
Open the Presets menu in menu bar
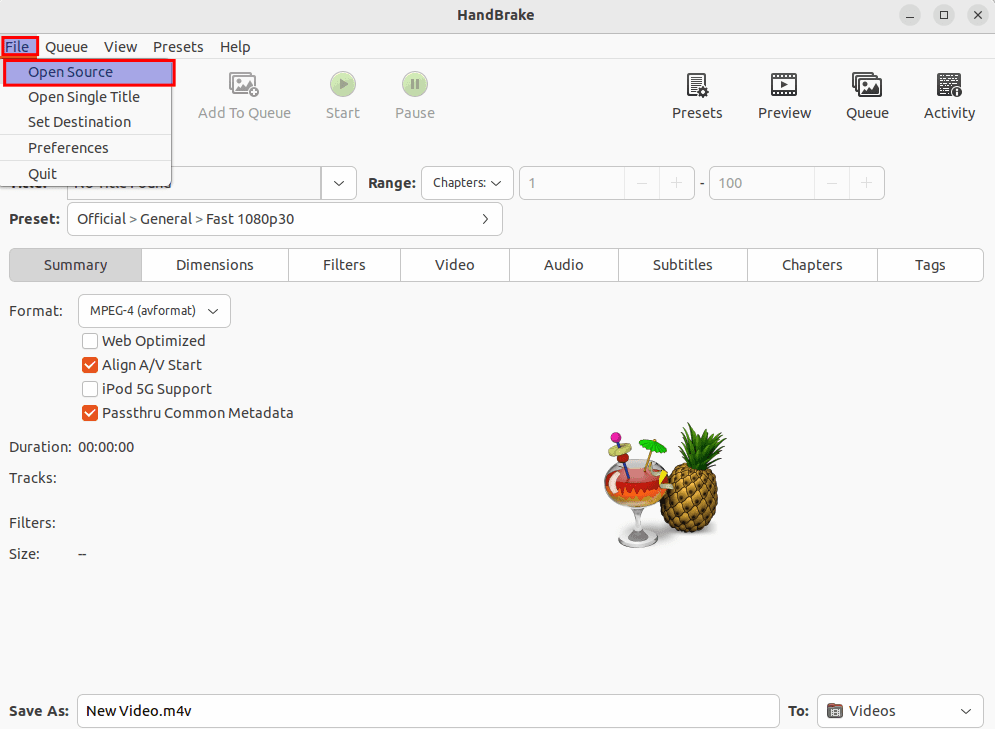(178, 47)
